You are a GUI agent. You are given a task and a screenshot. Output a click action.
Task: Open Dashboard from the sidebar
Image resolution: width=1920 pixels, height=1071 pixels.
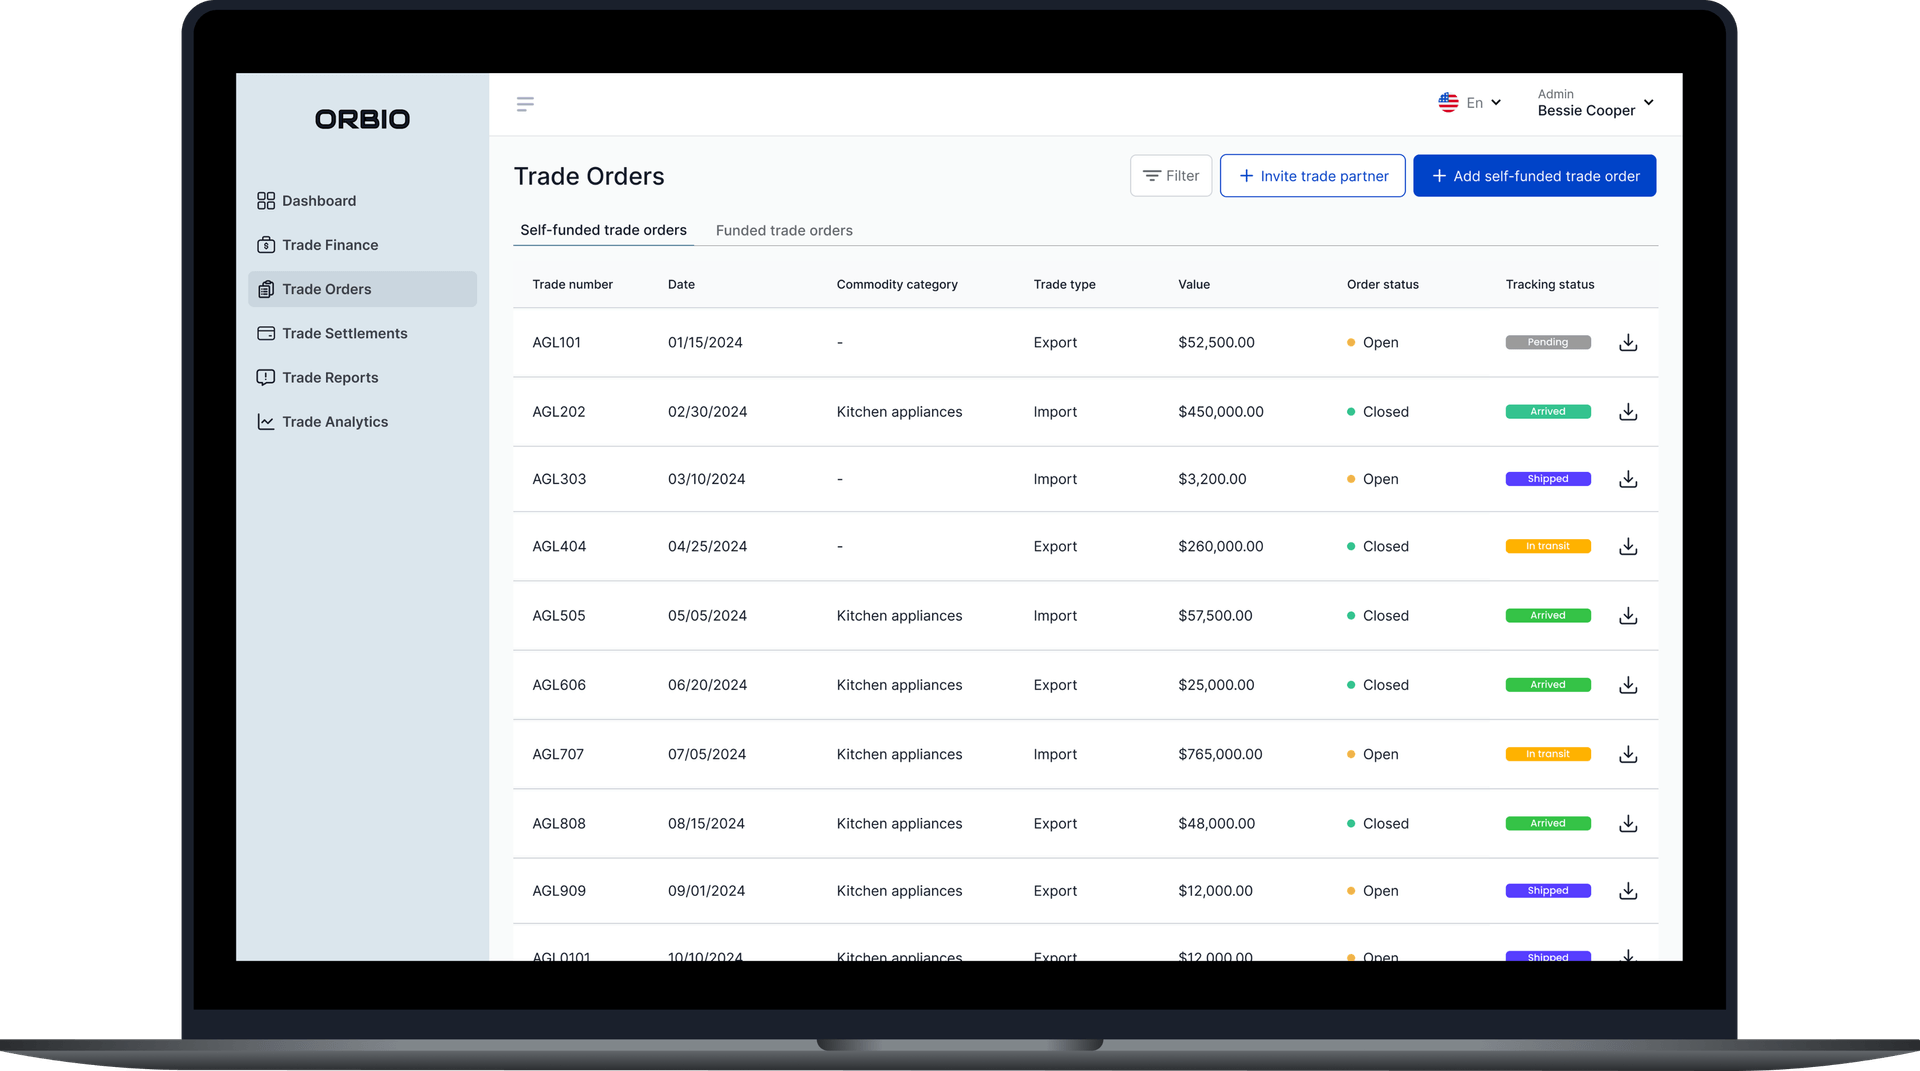pos(318,201)
